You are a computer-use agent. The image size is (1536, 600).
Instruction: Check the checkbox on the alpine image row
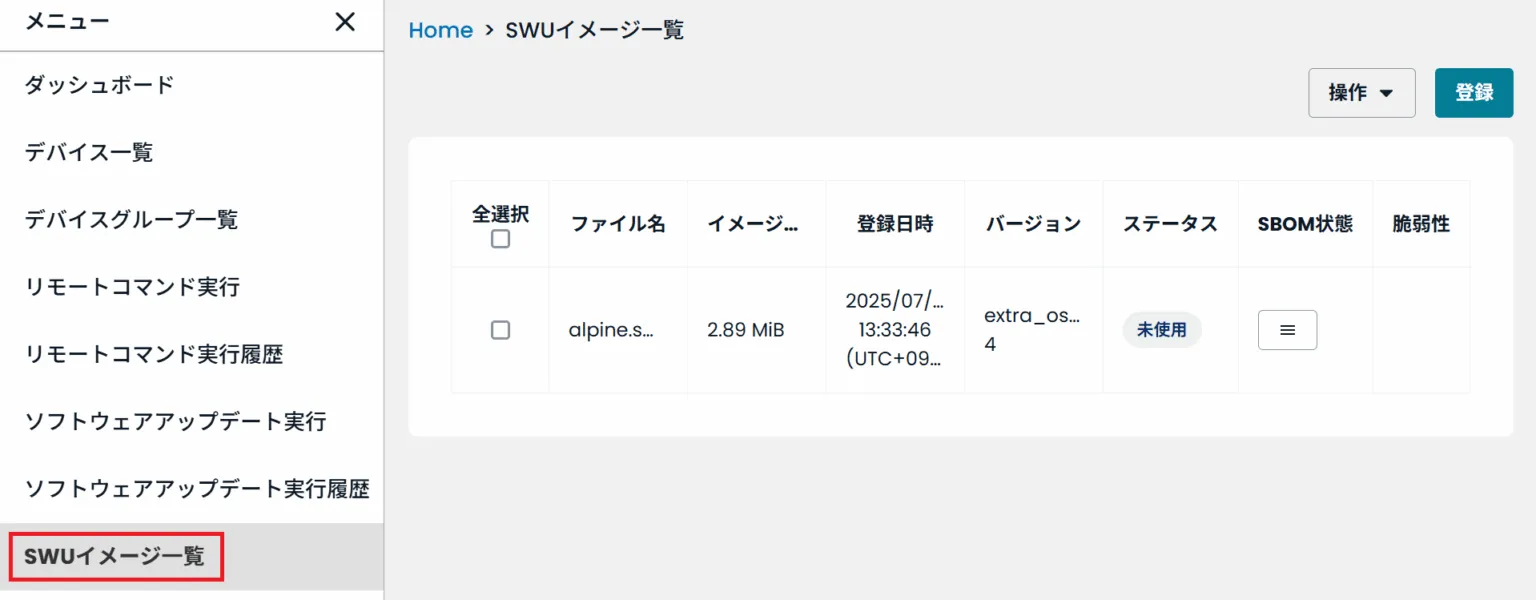(x=500, y=330)
